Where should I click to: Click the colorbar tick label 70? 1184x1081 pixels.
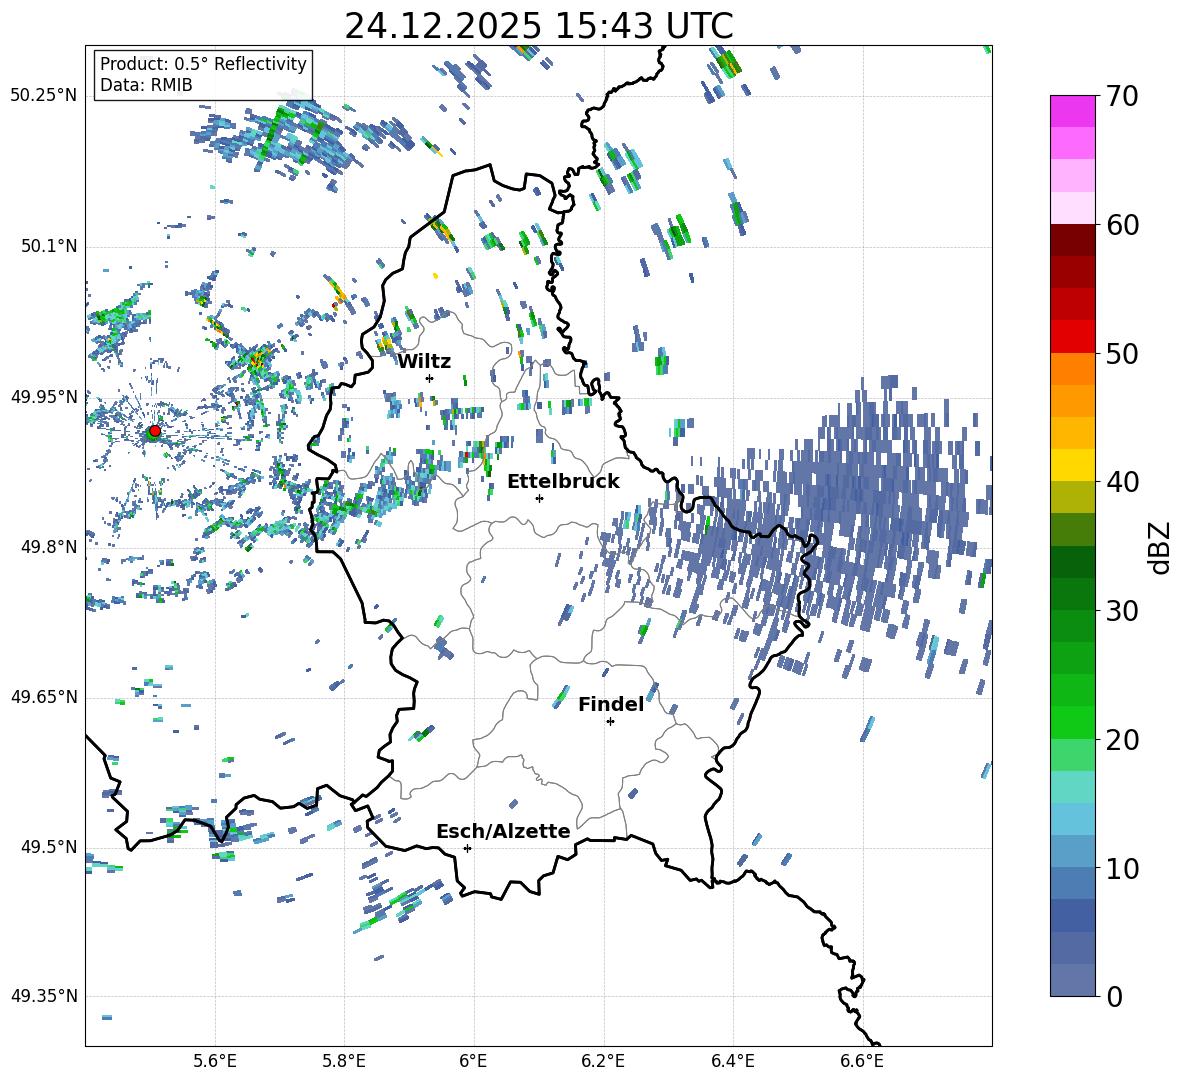click(1121, 97)
